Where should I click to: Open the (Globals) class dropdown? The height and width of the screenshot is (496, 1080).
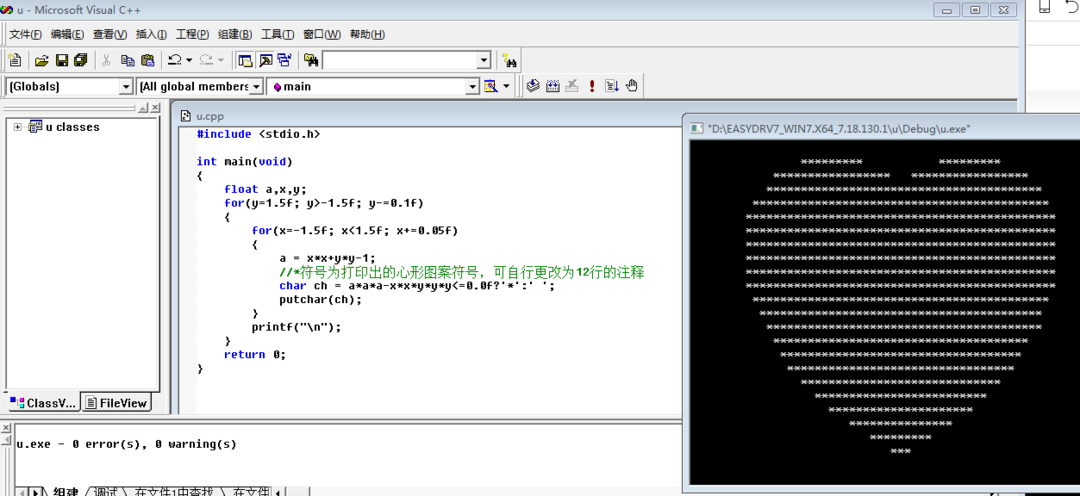click(126, 87)
